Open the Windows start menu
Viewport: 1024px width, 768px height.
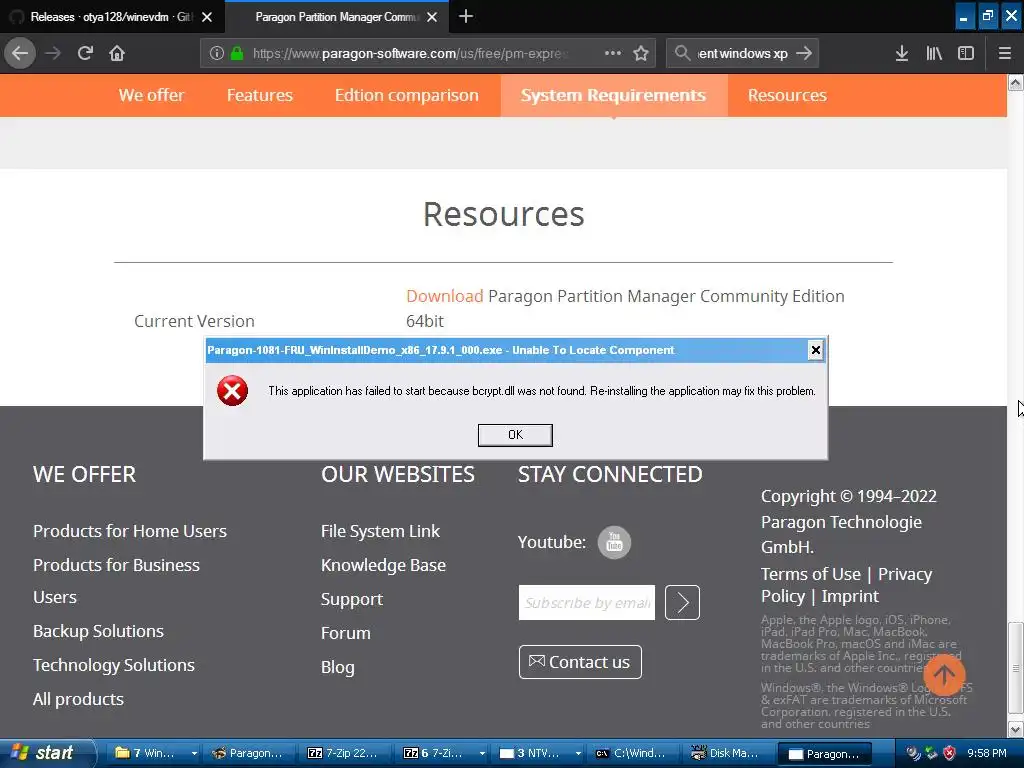46,753
